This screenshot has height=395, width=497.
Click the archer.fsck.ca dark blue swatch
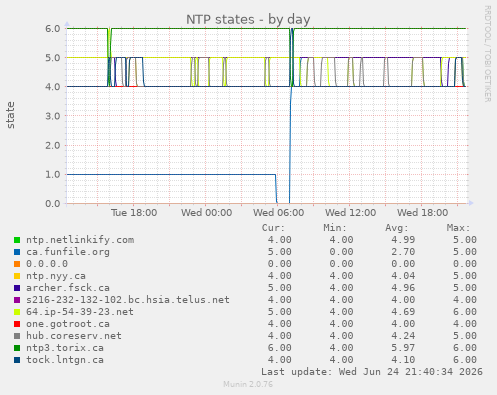coord(17,288)
